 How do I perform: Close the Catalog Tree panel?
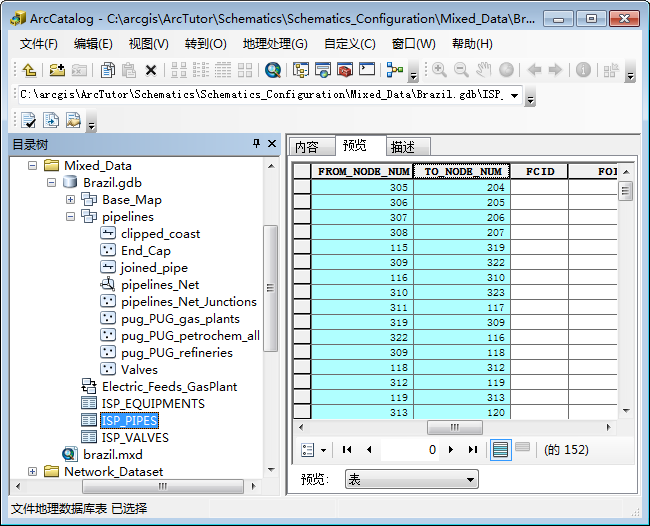(272, 143)
